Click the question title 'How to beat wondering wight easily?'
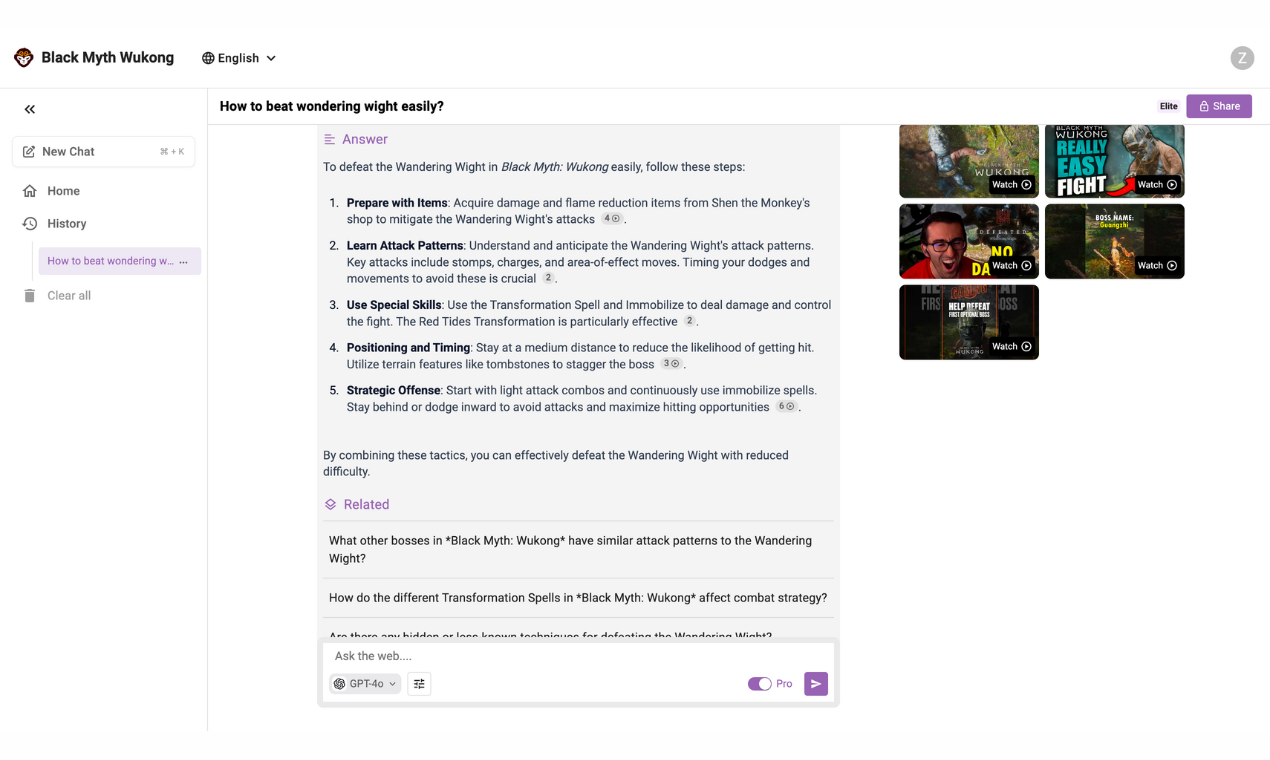This screenshot has height=760, width=1270. pos(331,106)
